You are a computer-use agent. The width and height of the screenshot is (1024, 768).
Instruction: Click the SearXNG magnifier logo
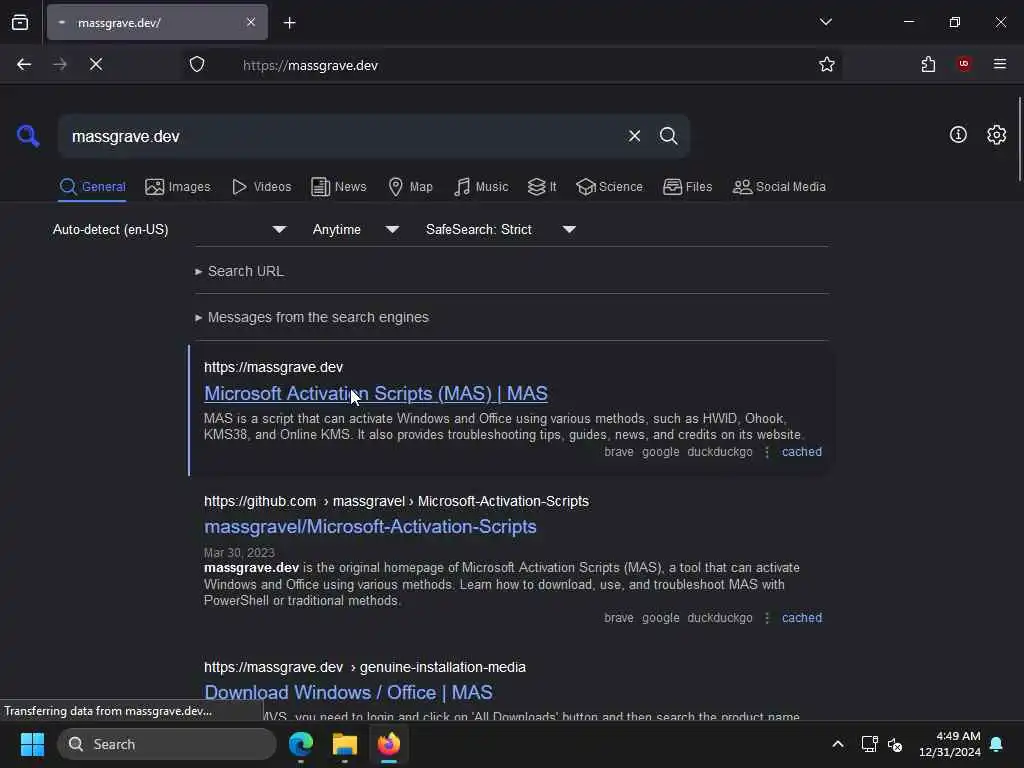point(28,136)
